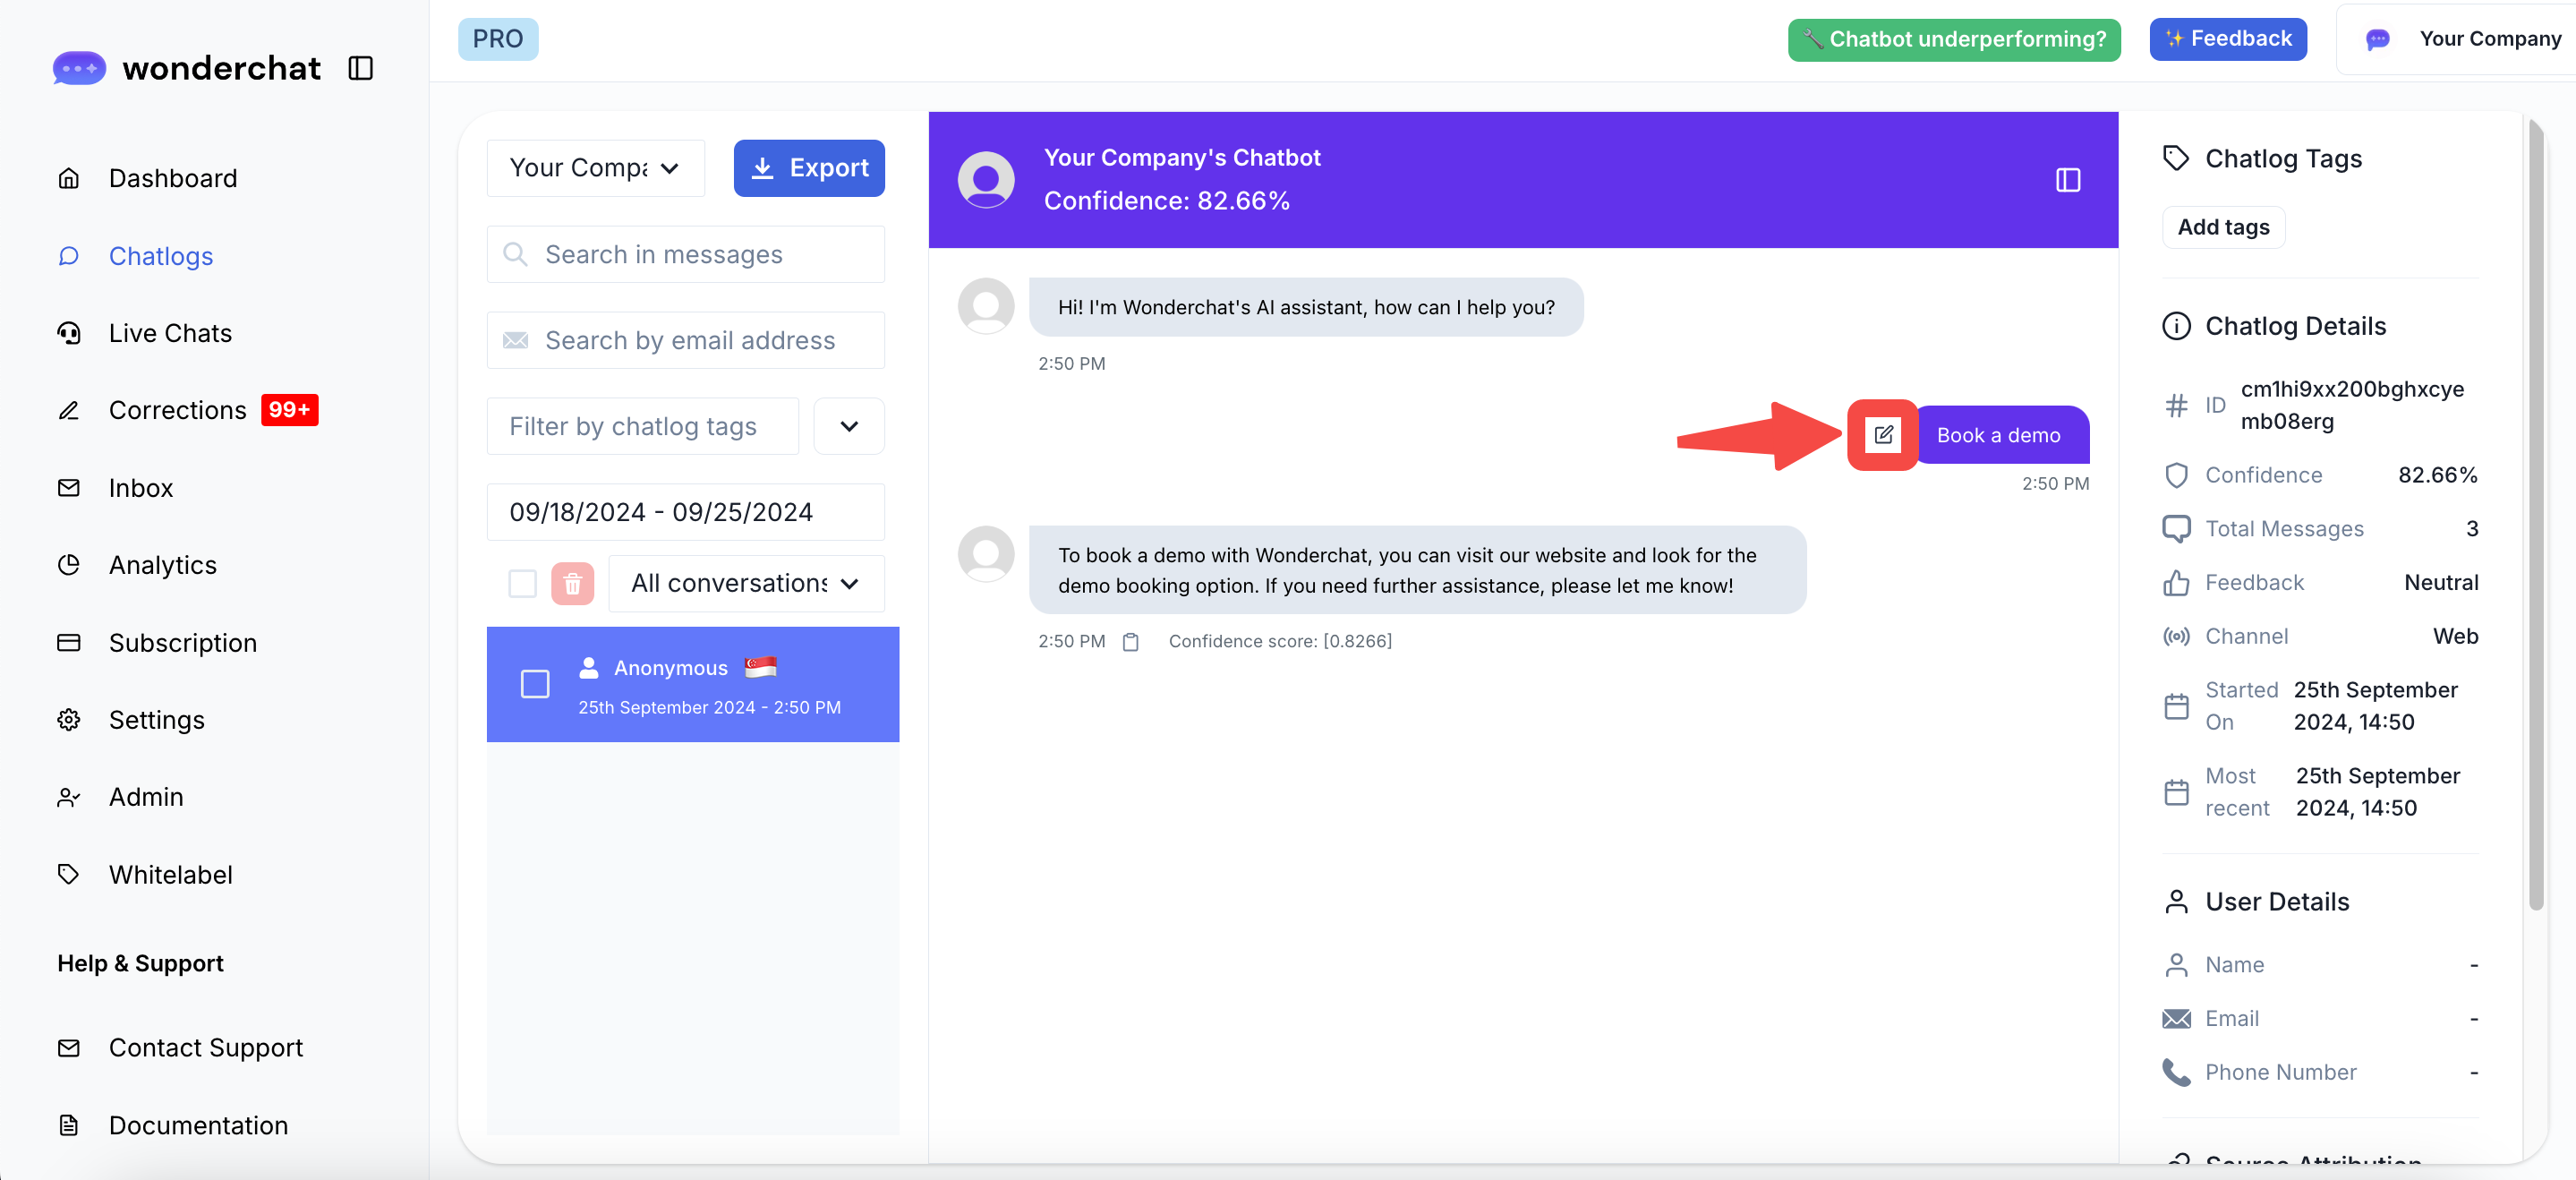Collapse the sidebar using wonderchat panel icon
The height and width of the screenshot is (1180, 2576).
[360, 68]
